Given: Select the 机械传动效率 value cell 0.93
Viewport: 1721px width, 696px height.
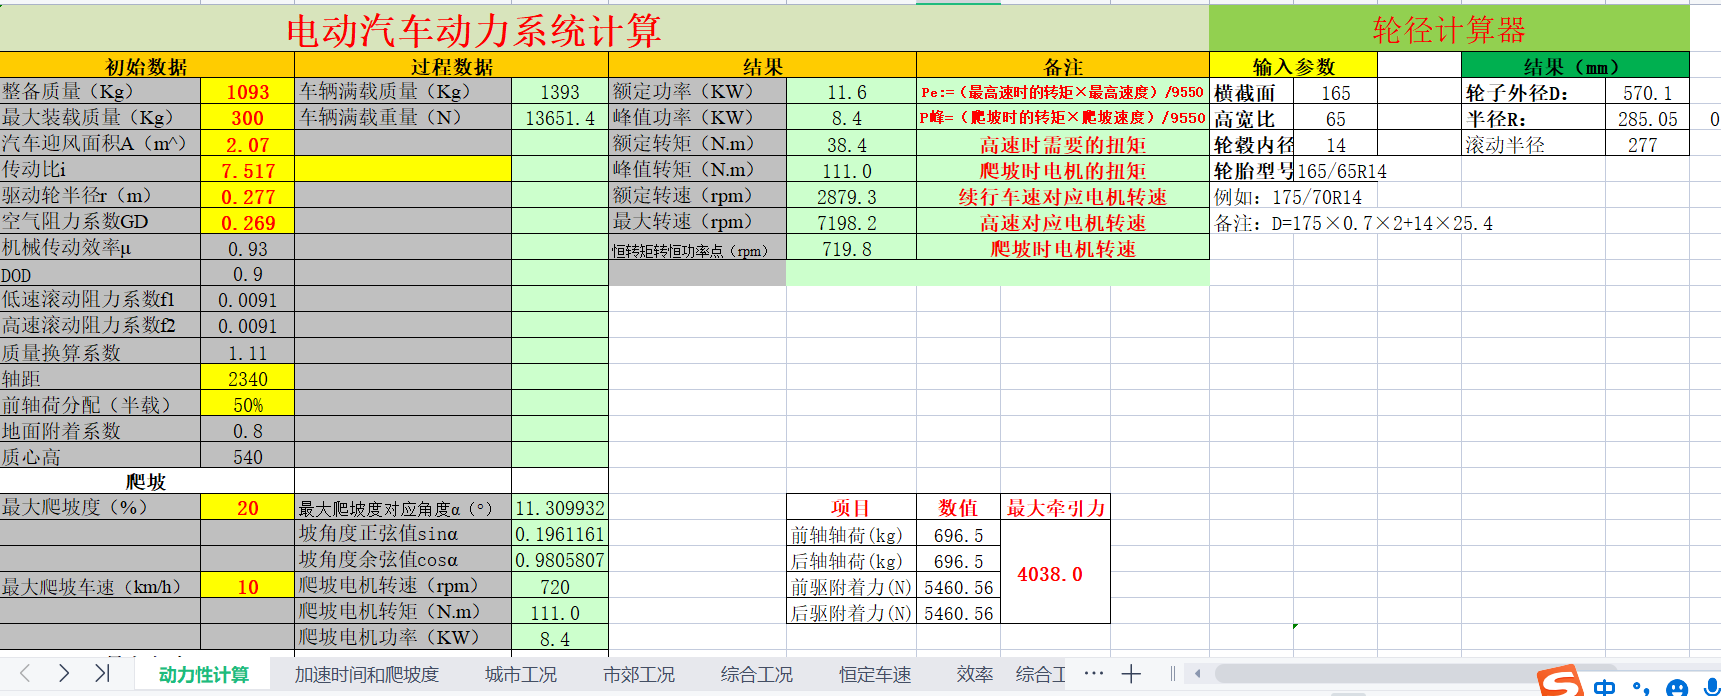Looking at the screenshot, I should [x=248, y=248].
